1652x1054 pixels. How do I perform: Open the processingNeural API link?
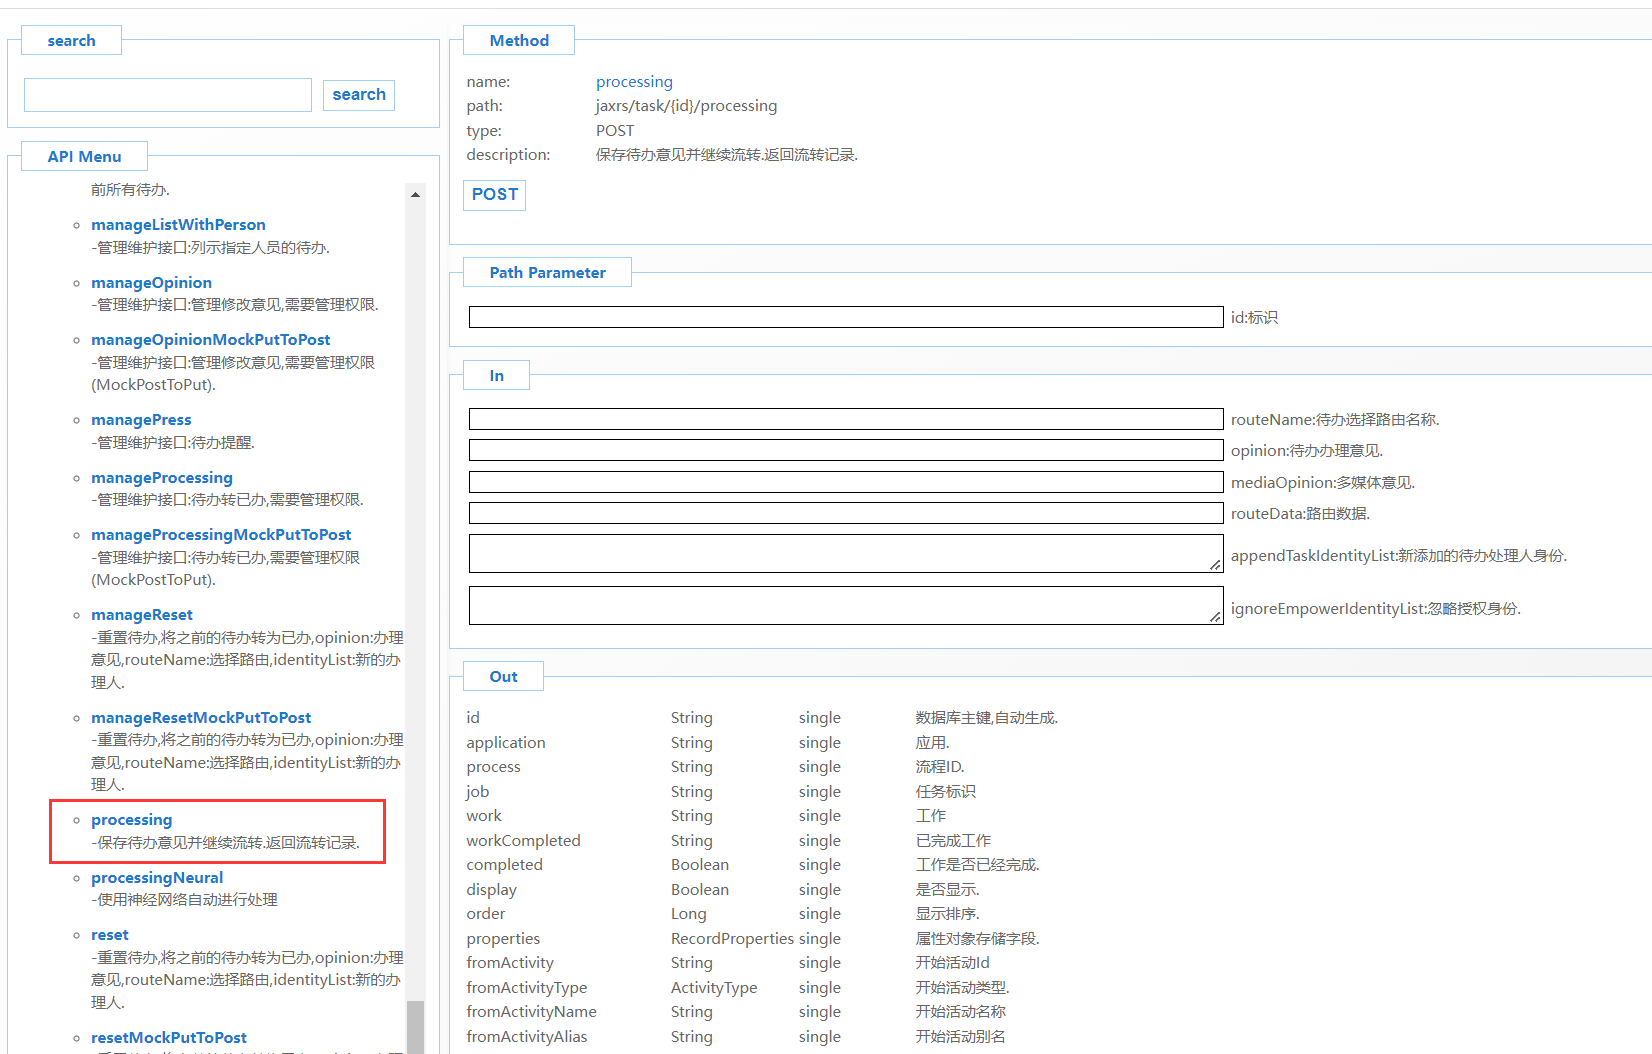tap(157, 878)
